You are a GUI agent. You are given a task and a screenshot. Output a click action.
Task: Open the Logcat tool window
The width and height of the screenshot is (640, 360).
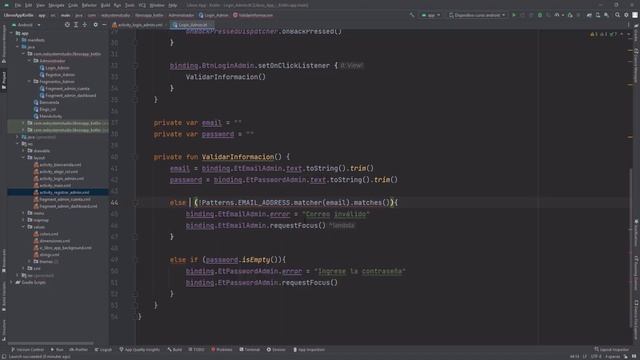tap(103, 350)
